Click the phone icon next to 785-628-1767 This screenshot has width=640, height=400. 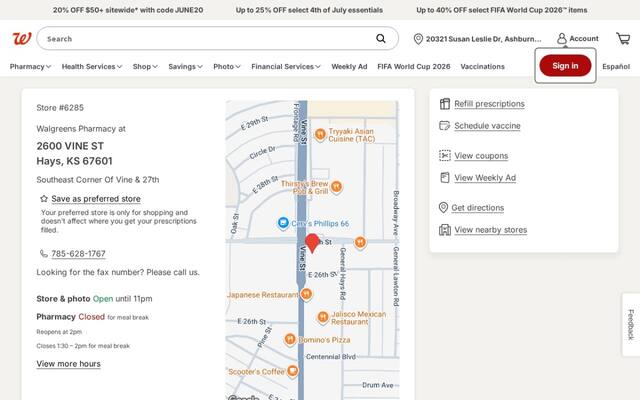(44, 253)
